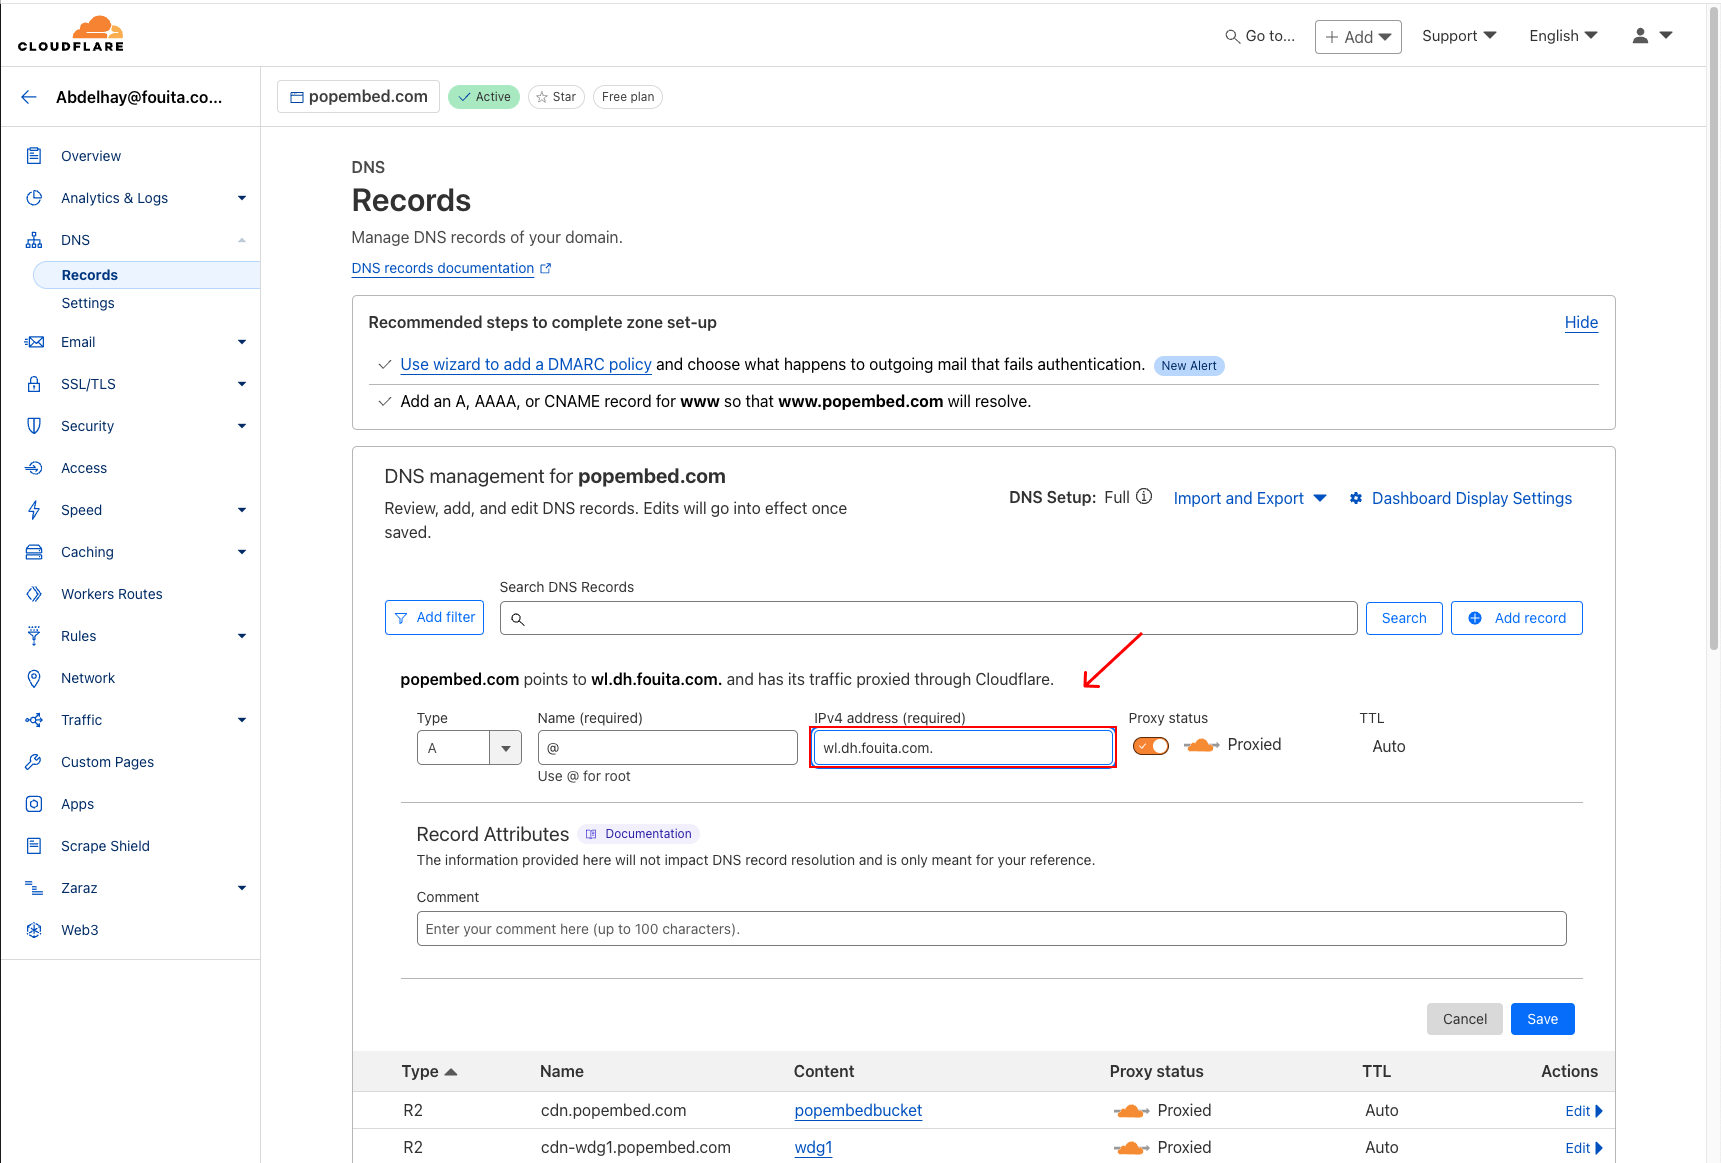The image size is (1721, 1163).
Task: Click the DNS network tree icon
Action: [x=34, y=240]
